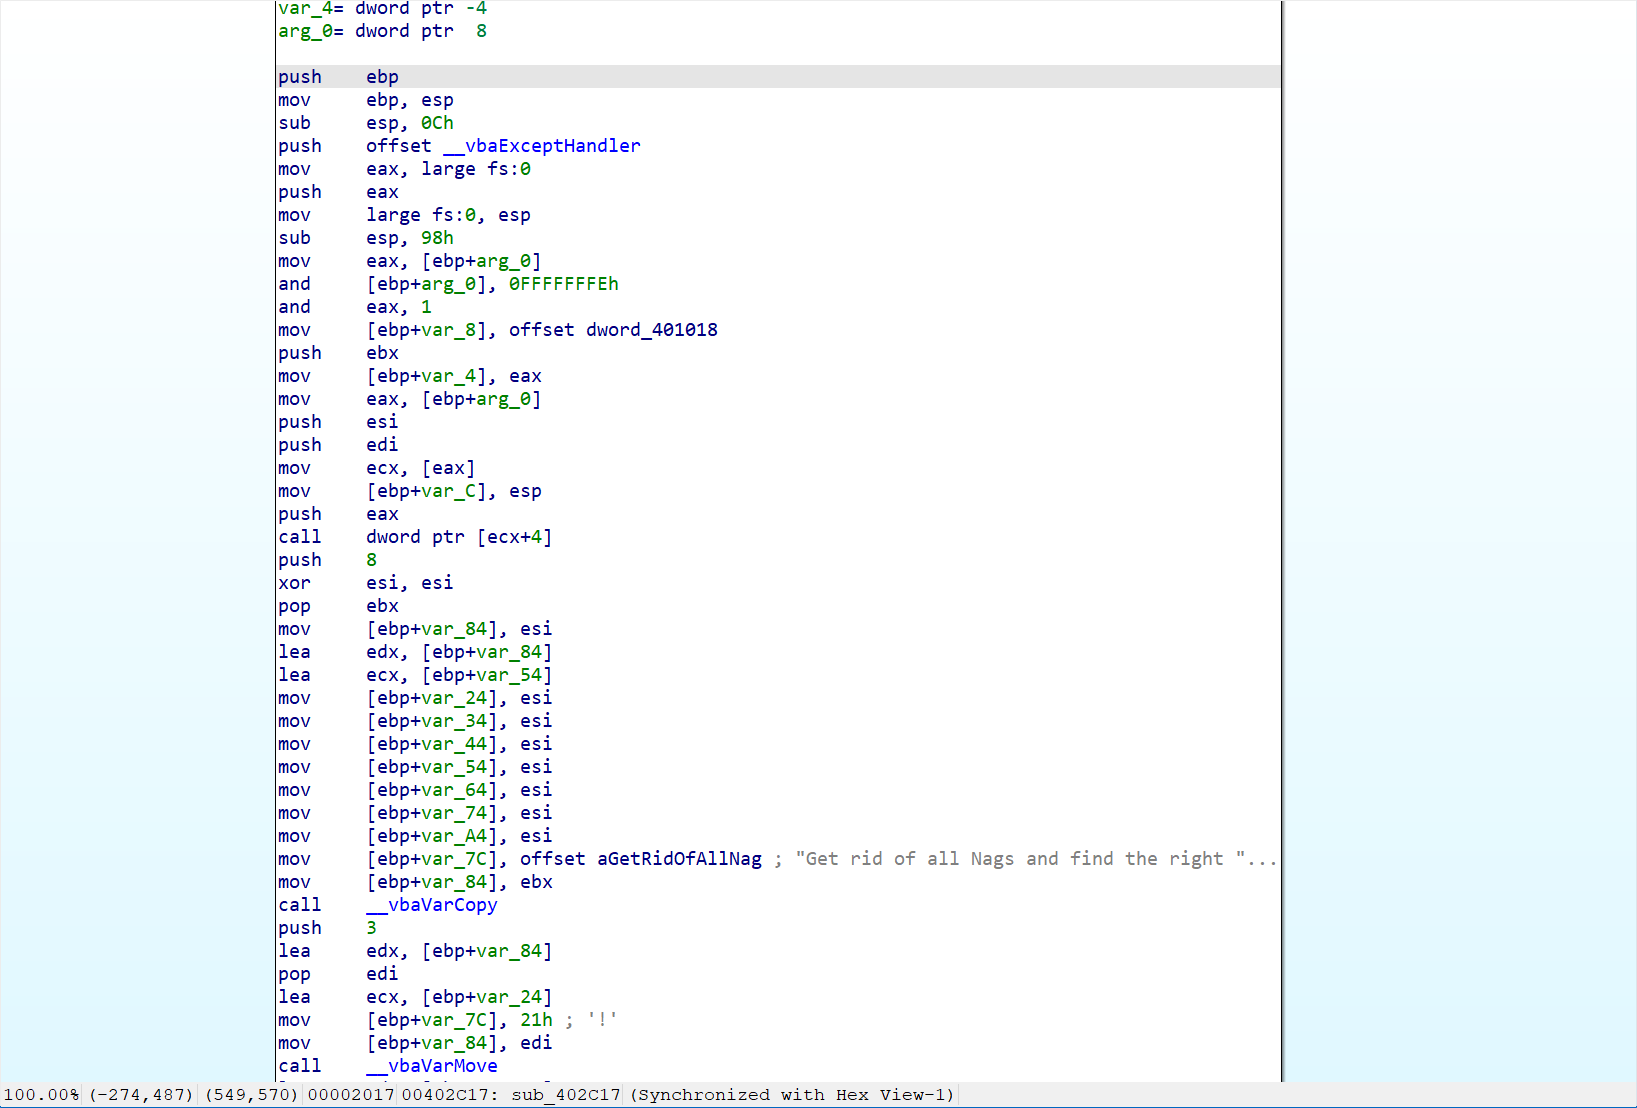Image resolution: width=1637 pixels, height=1108 pixels.
Task: Click the 0FFFFFFFEh immediate value
Action: click(563, 284)
